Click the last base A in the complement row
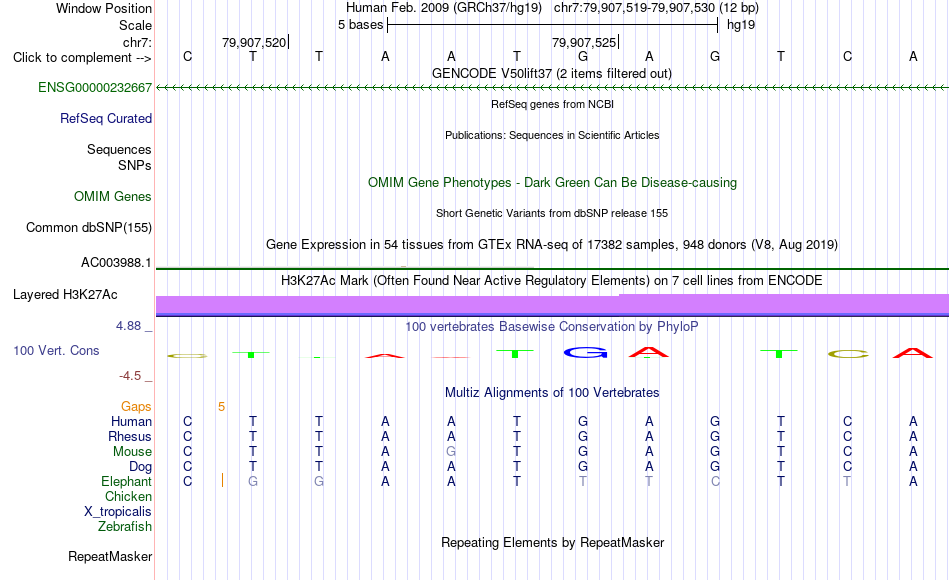This screenshot has width=950, height=580. (x=913, y=56)
